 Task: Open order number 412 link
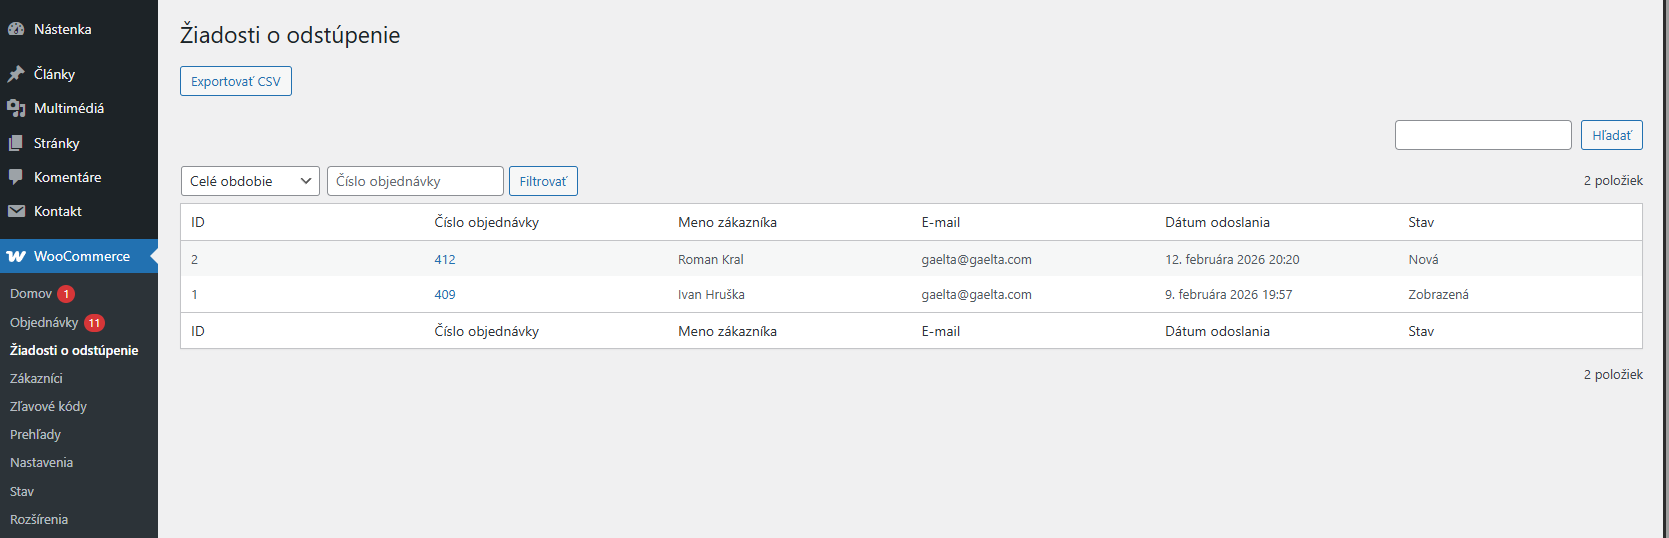coord(445,259)
